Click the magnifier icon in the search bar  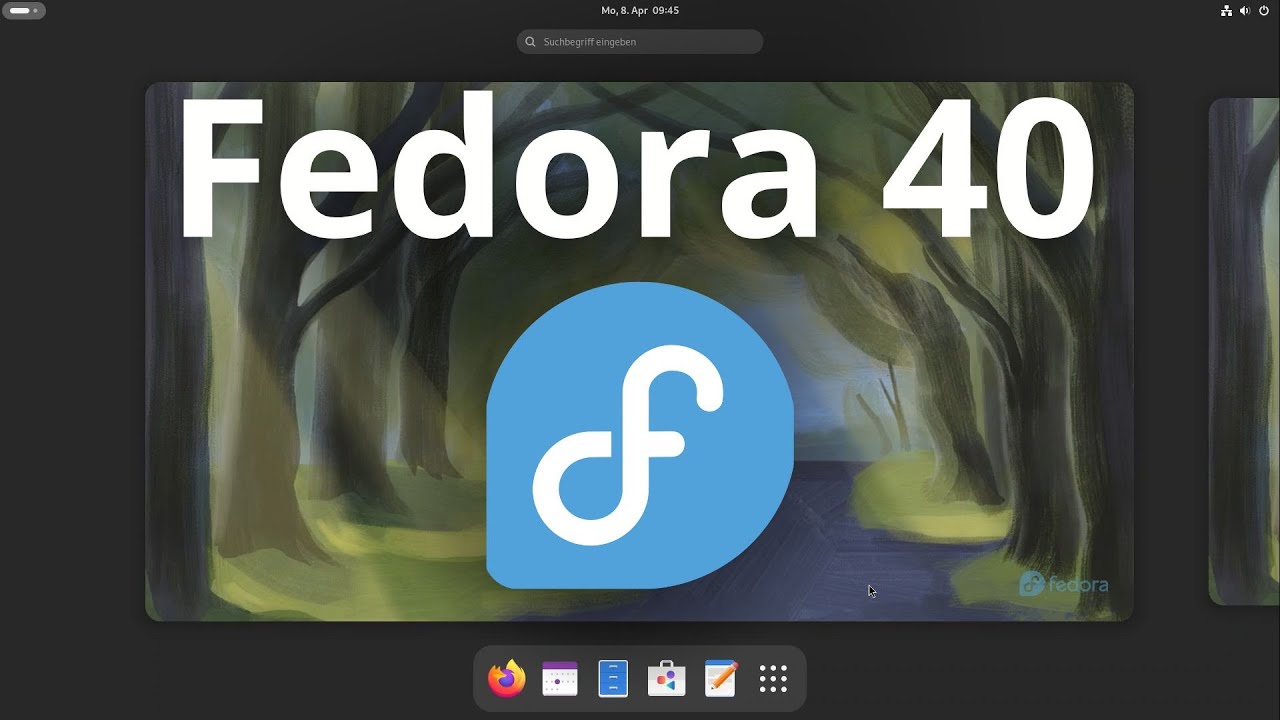(530, 42)
